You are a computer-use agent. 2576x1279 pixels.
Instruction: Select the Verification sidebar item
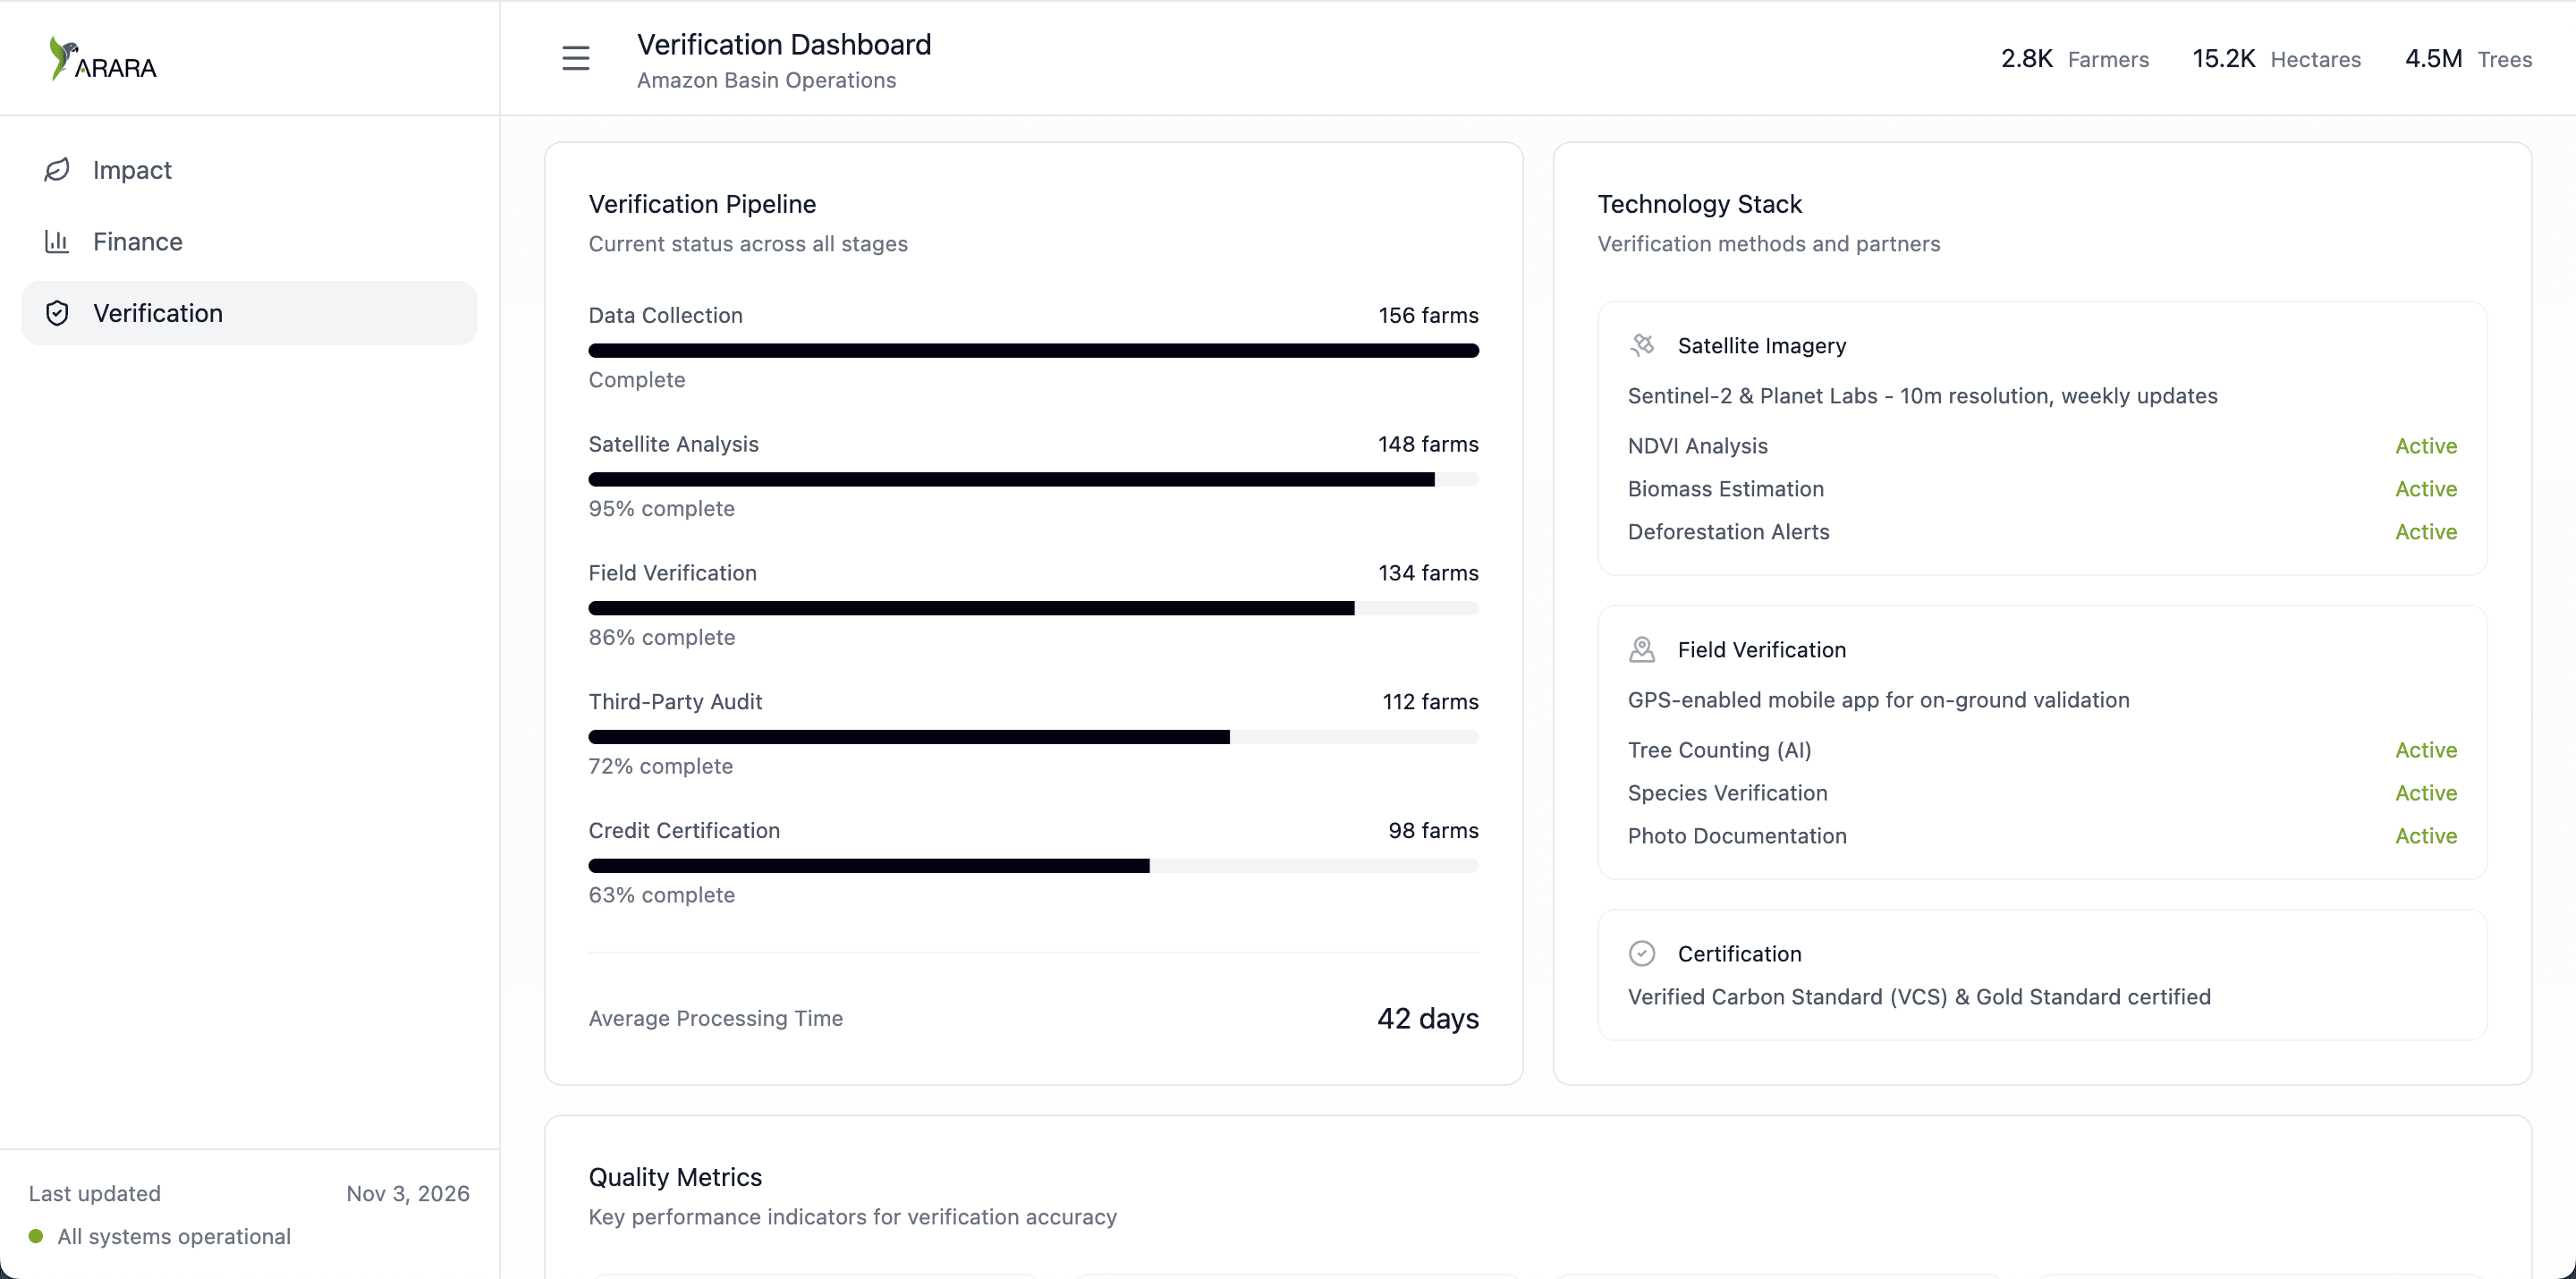[158, 313]
